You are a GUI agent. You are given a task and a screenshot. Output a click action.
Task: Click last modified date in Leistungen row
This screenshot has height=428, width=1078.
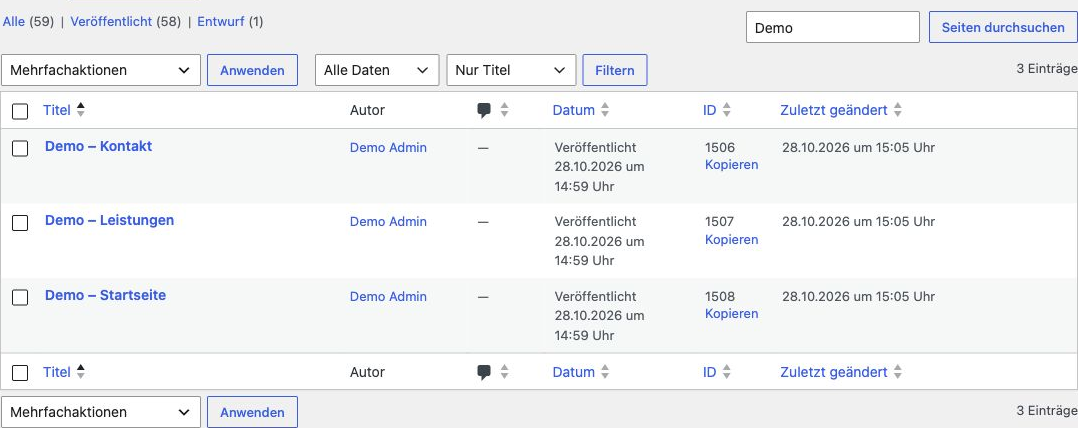[x=859, y=222]
